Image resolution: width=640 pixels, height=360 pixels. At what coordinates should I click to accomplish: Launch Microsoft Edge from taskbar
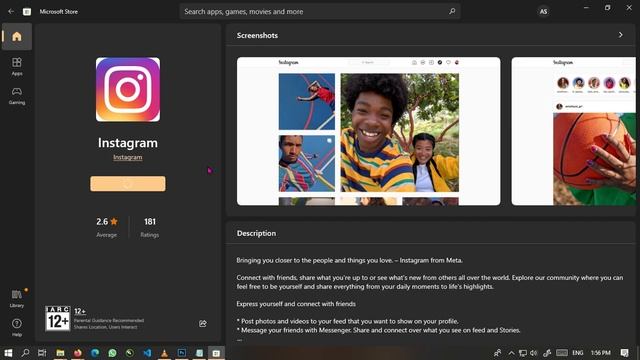95,353
